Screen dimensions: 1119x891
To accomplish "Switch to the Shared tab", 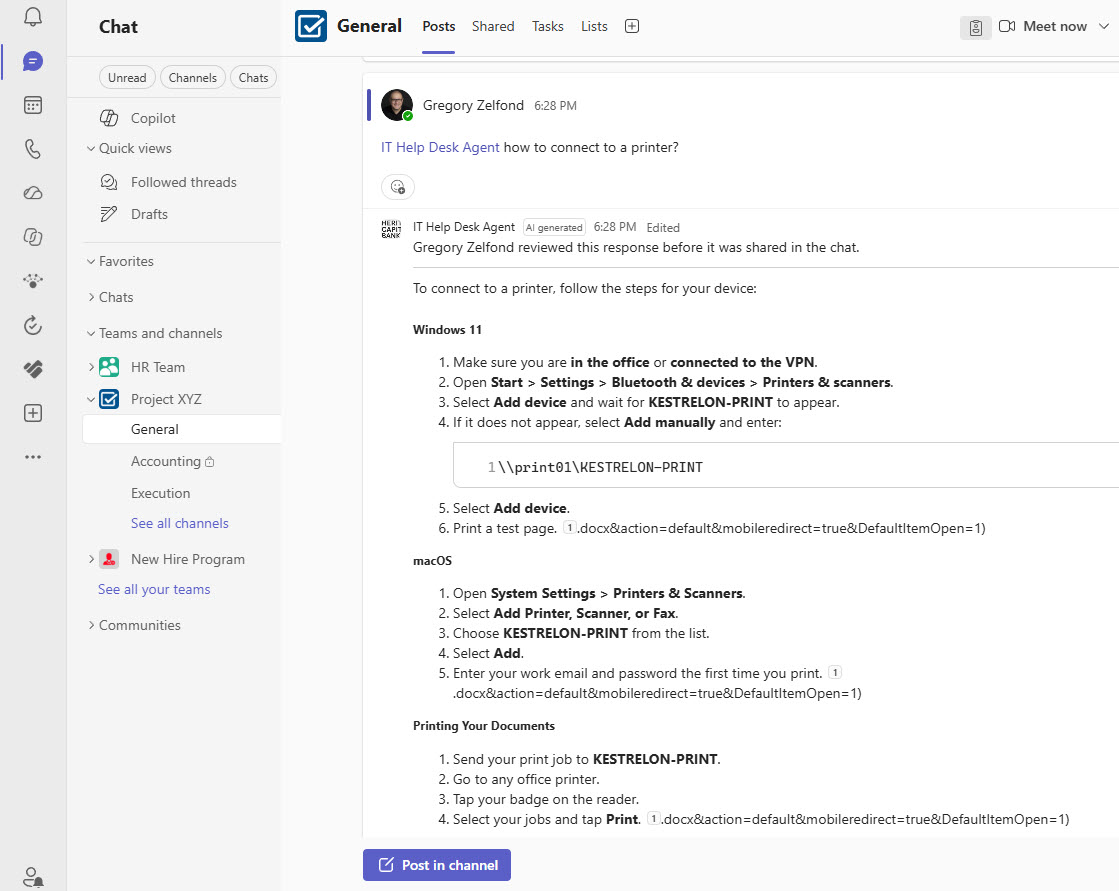I will [493, 26].
